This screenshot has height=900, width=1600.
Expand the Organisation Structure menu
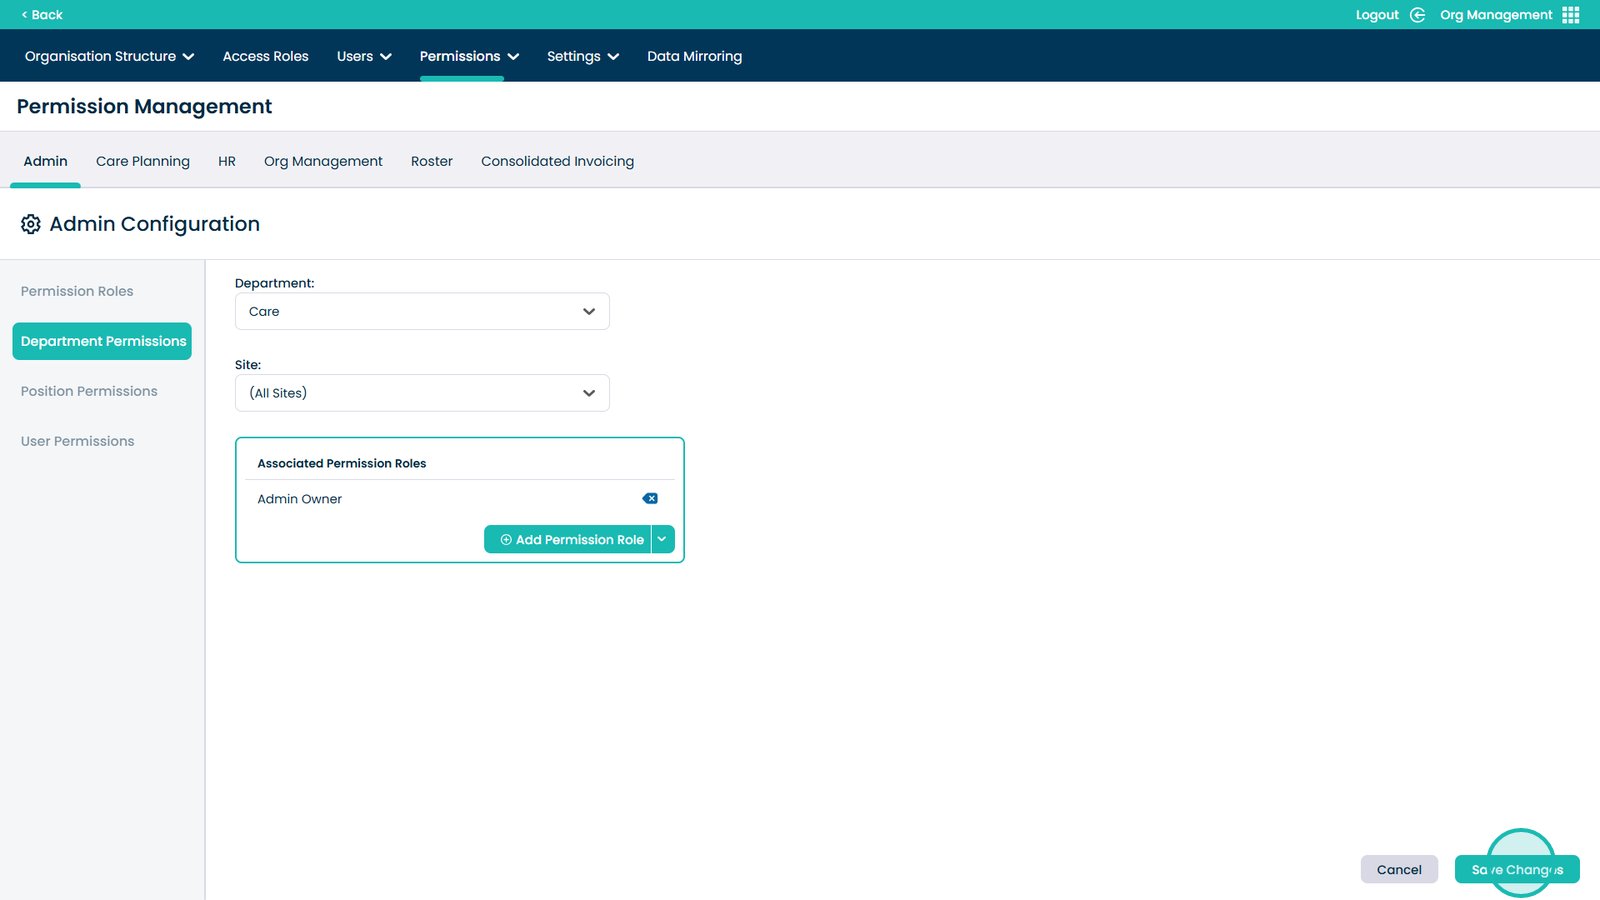pyautogui.click(x=109, y=56)
